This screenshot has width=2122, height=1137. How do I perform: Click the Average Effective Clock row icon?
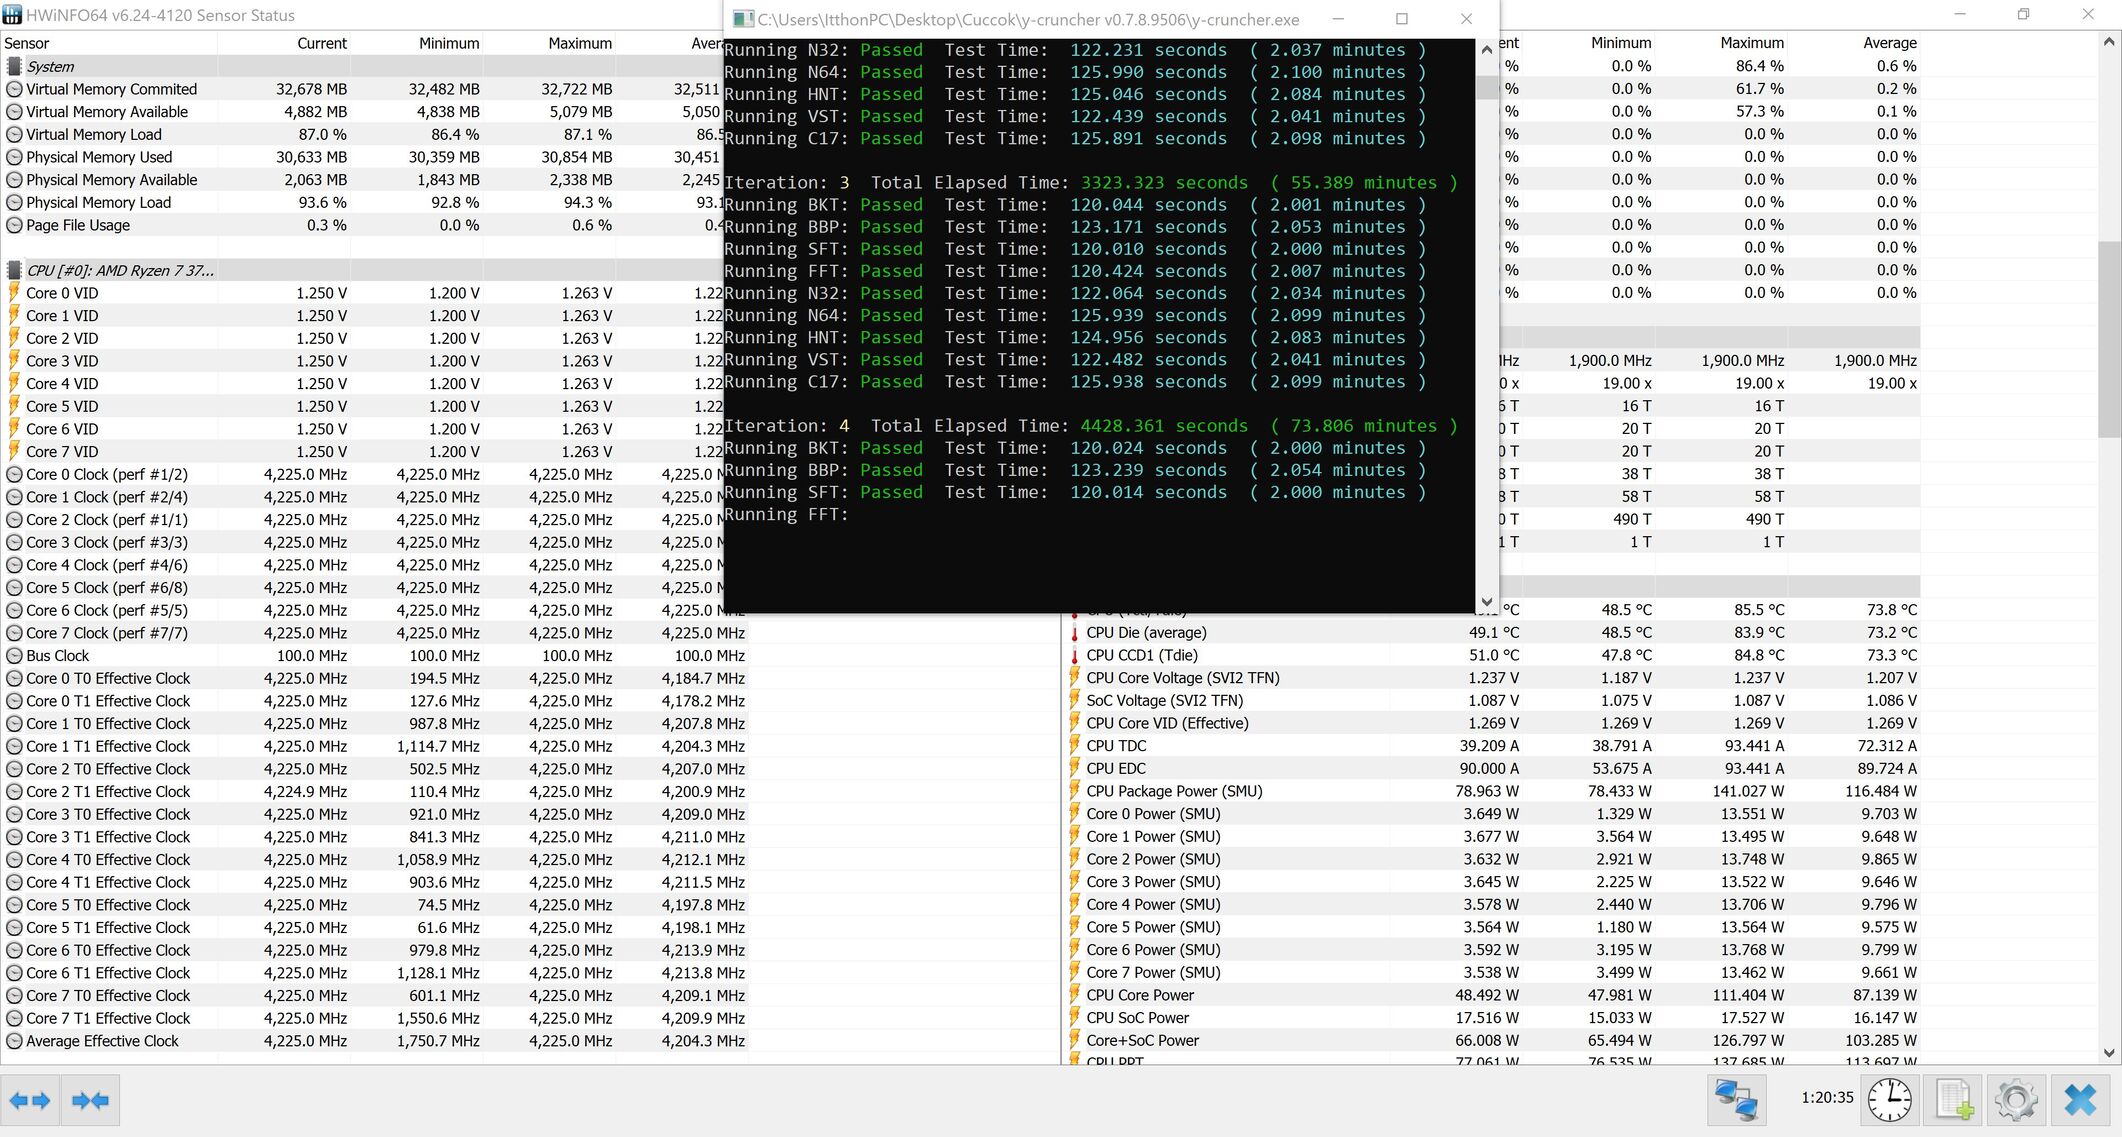tap(14, 1041)
